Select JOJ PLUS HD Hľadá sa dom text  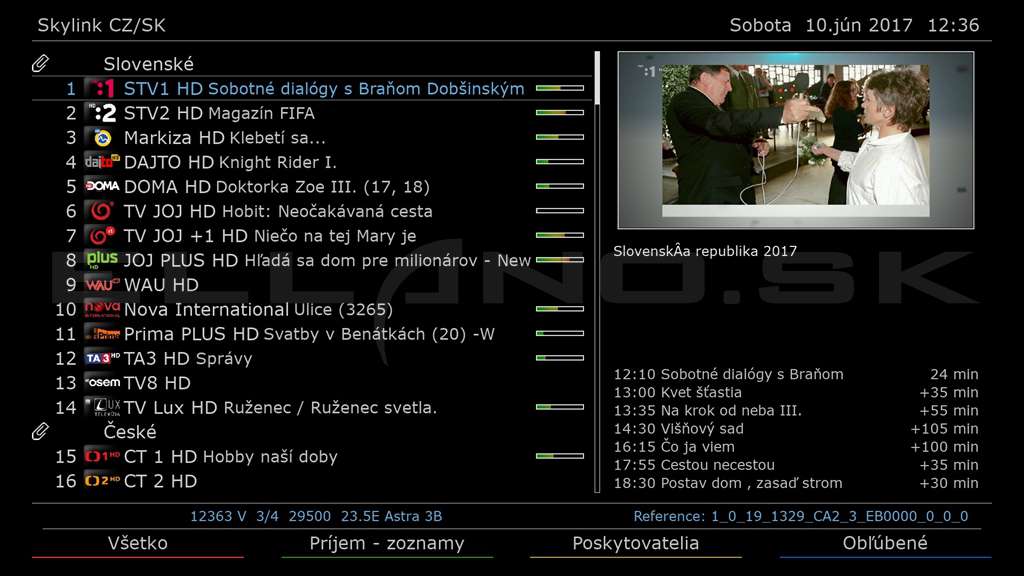click(327, 260)
